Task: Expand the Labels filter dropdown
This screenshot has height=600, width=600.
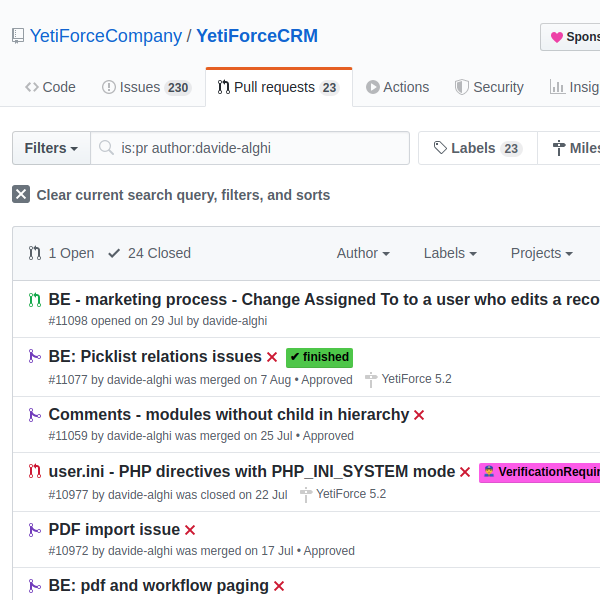Action: coord(450,253)
